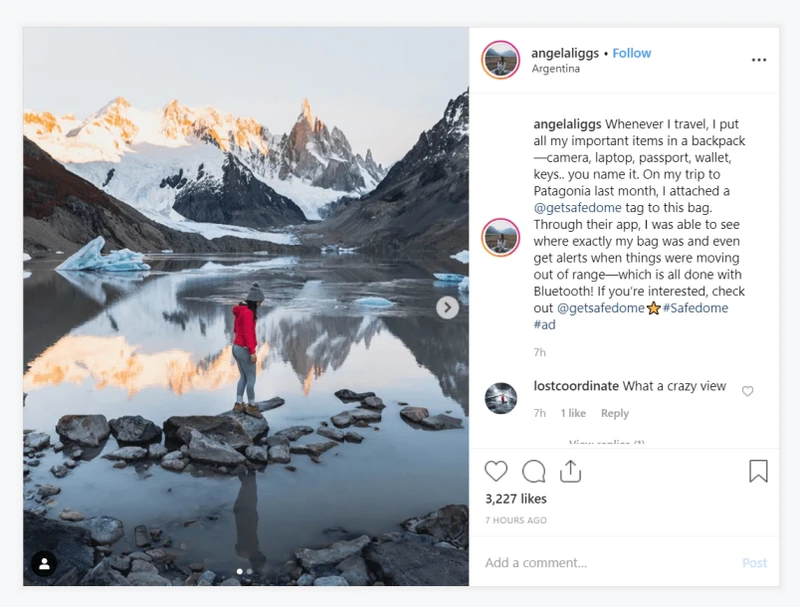View who liked: 3,227 likes
The height and width of the screenshot is (607, 800).
pyautogui.click(x=516, y=499)
